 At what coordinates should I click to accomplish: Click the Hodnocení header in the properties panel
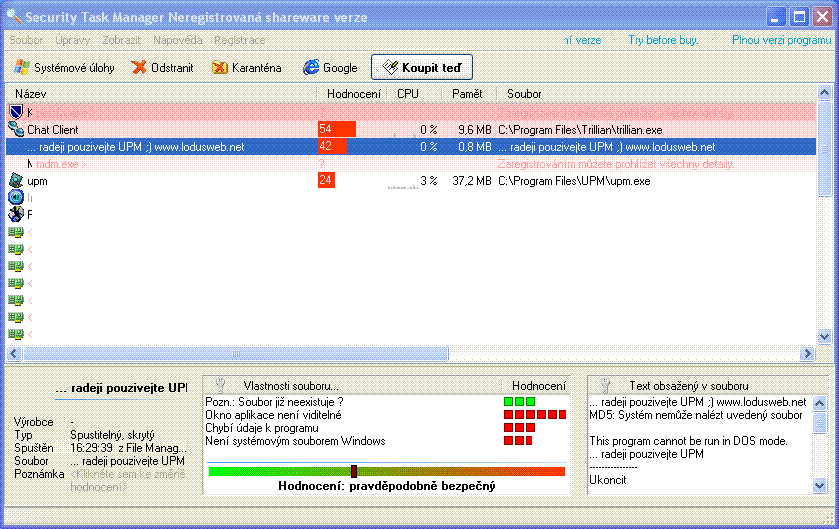(x=538, y=386)
